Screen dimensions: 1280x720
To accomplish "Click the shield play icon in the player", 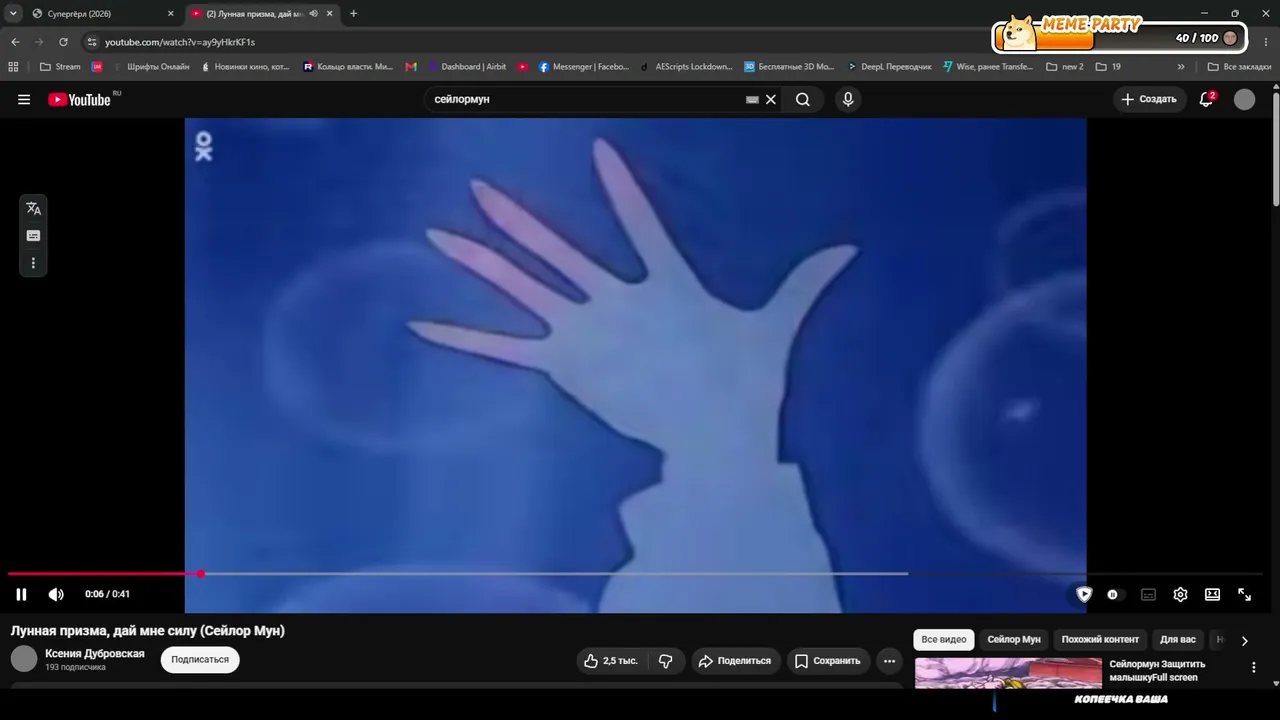I will pos(1084,594).
